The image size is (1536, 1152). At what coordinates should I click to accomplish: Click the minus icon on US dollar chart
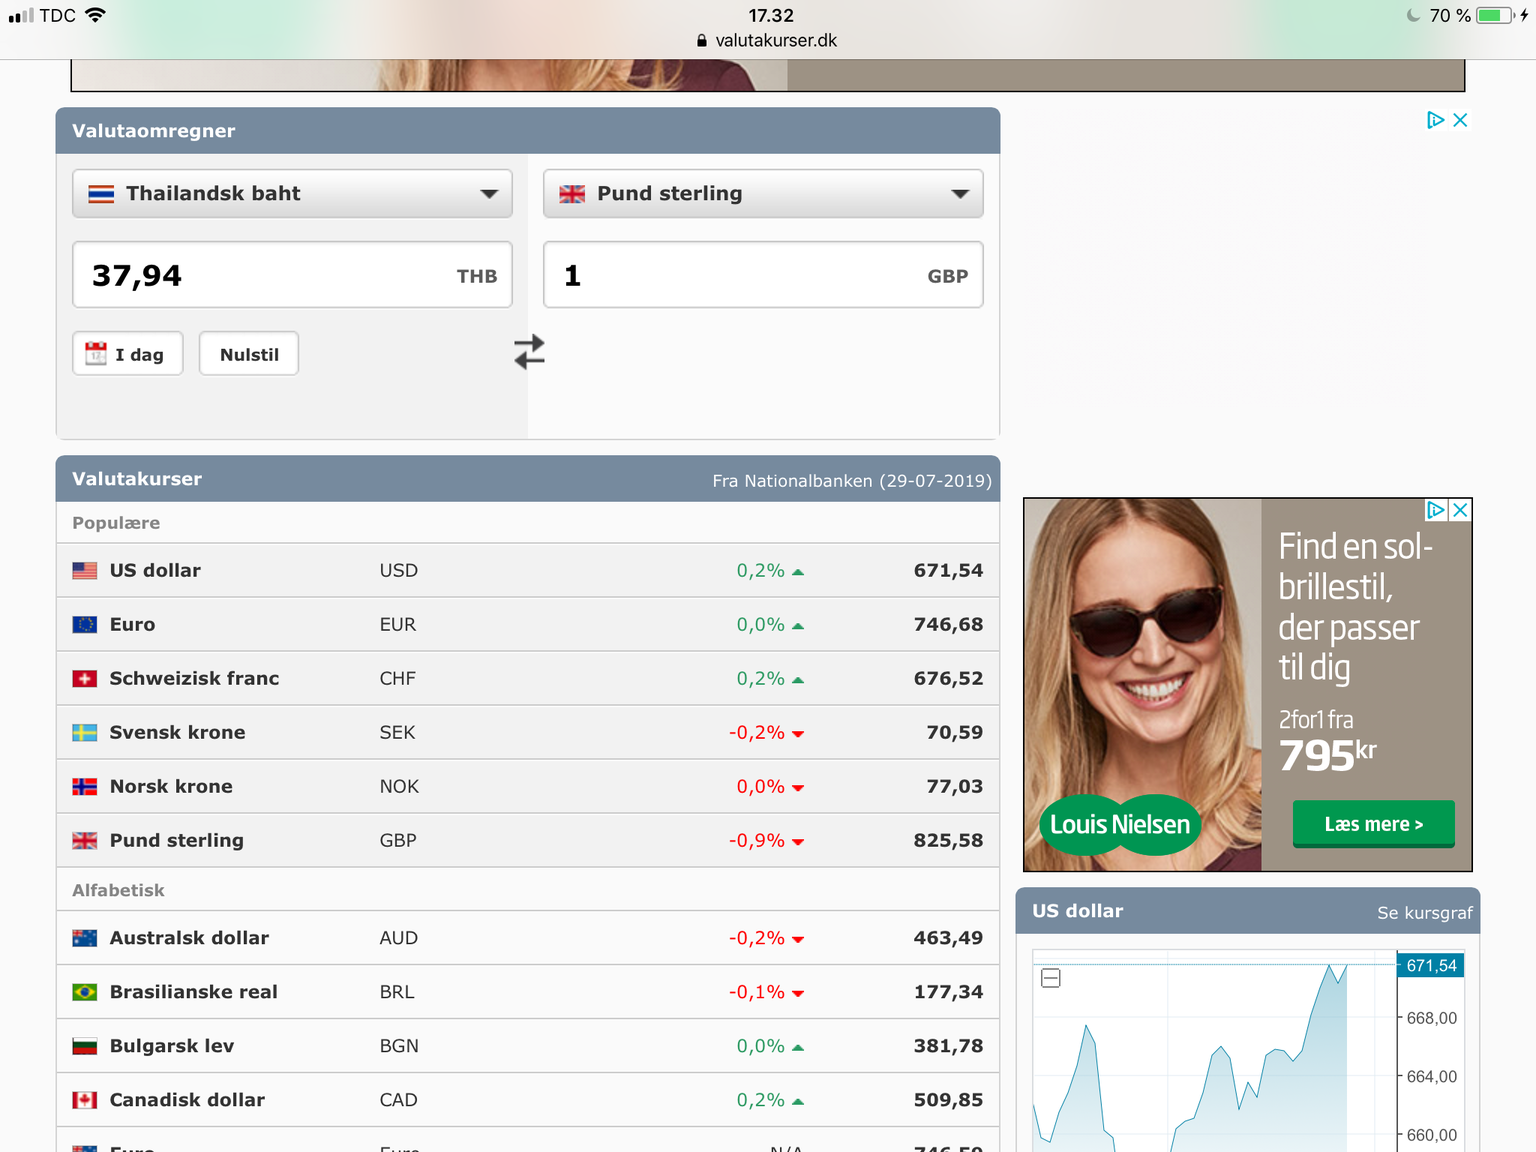(1051, 978)
